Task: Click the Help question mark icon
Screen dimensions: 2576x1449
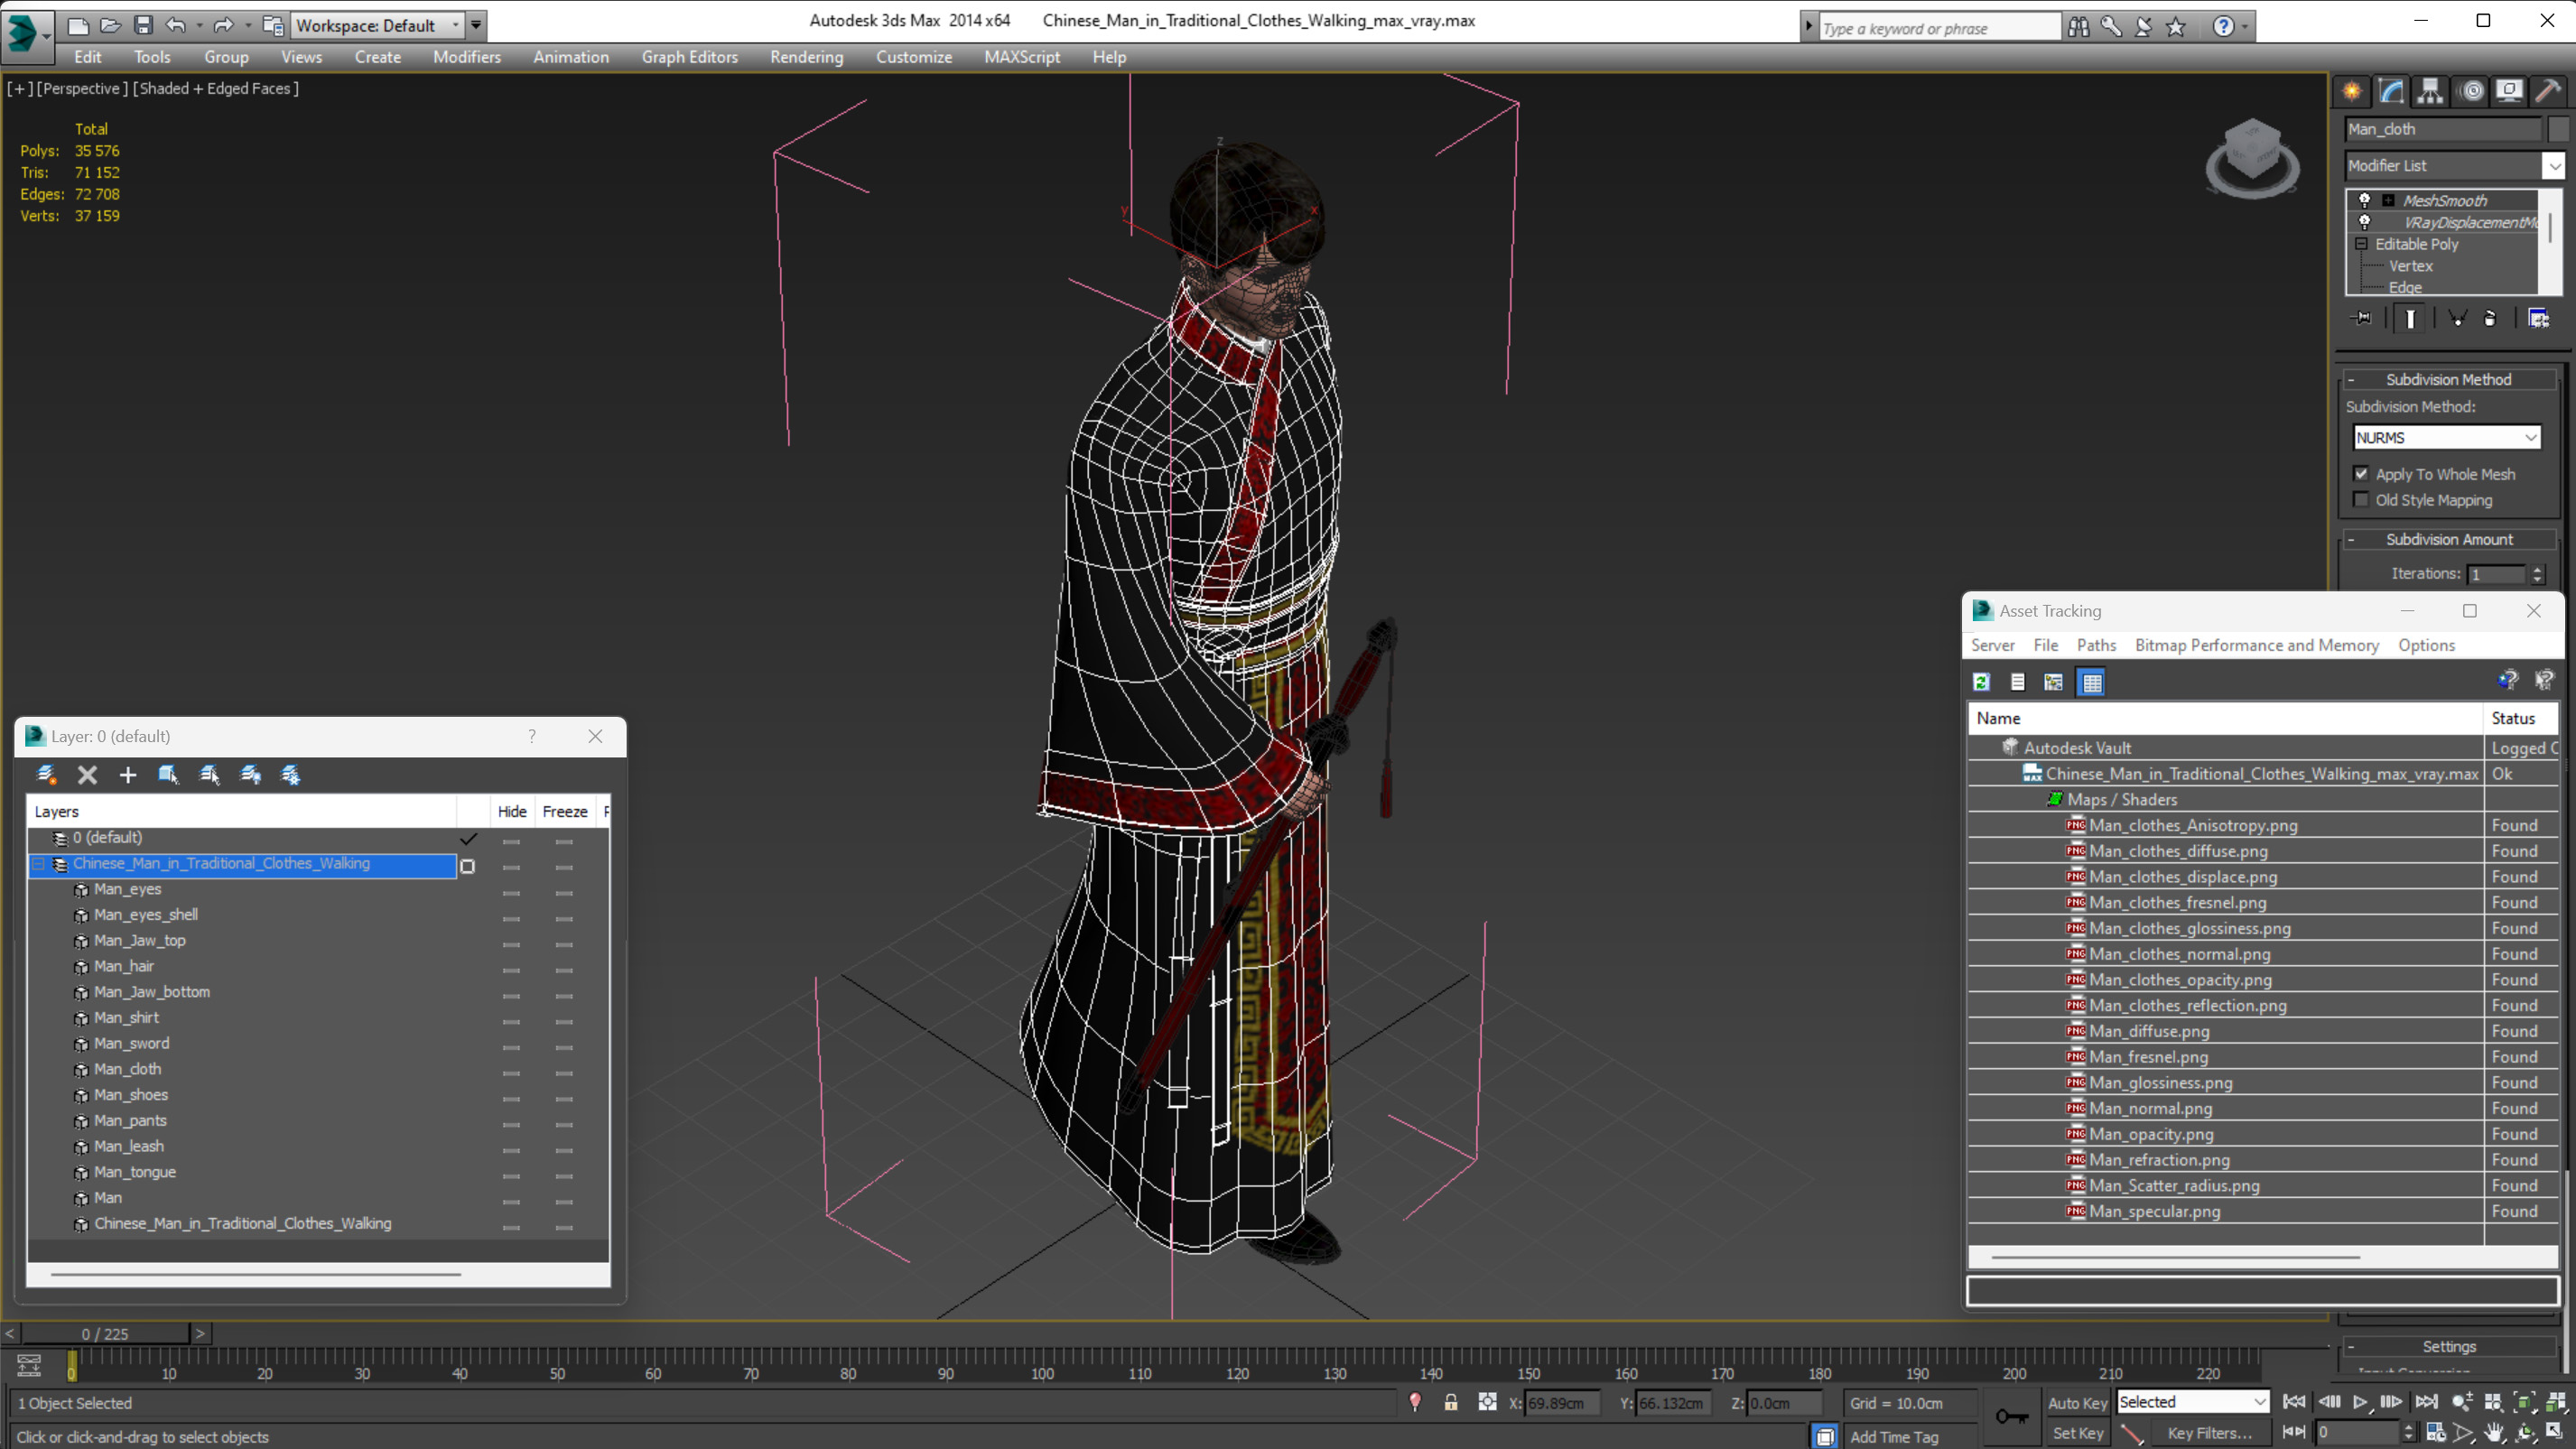Action: (x=2223, y=27)
